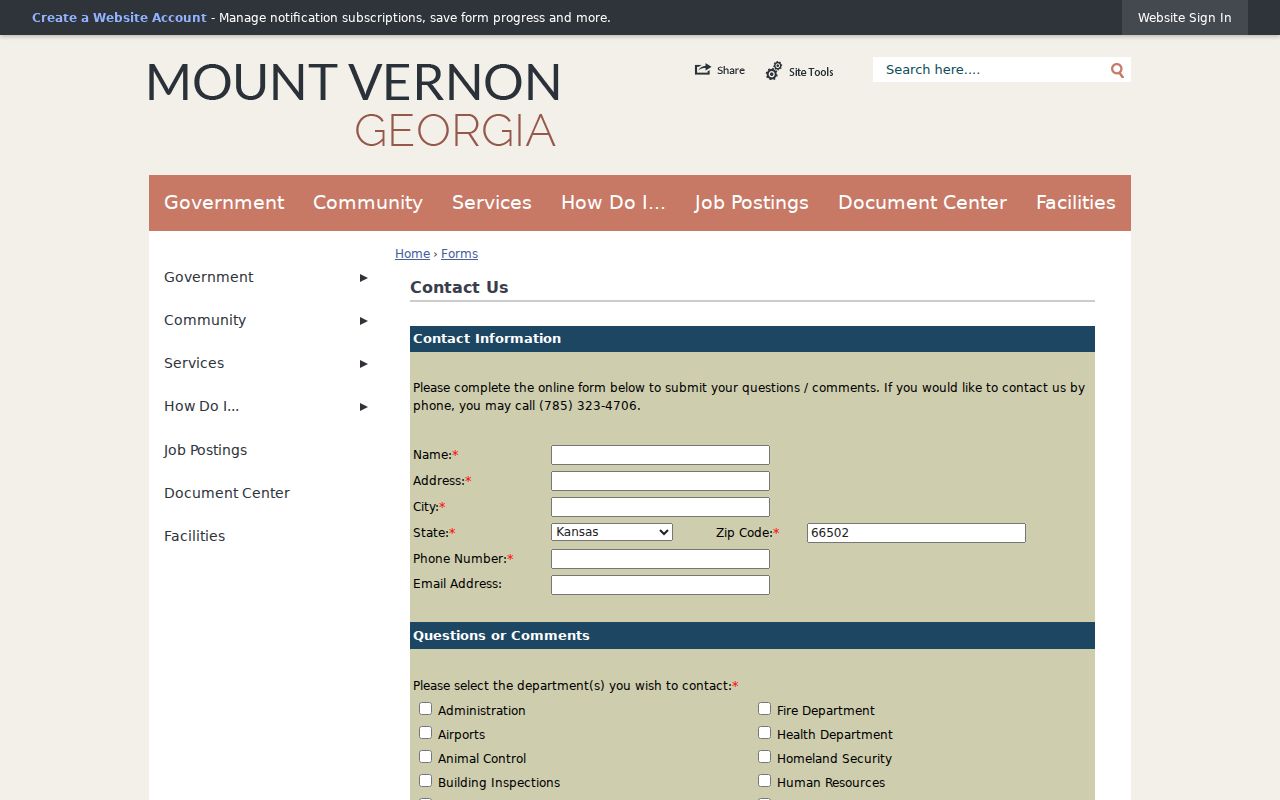
Task: Open How Do I... in top navigation
Action: click(x=613, y=202)
